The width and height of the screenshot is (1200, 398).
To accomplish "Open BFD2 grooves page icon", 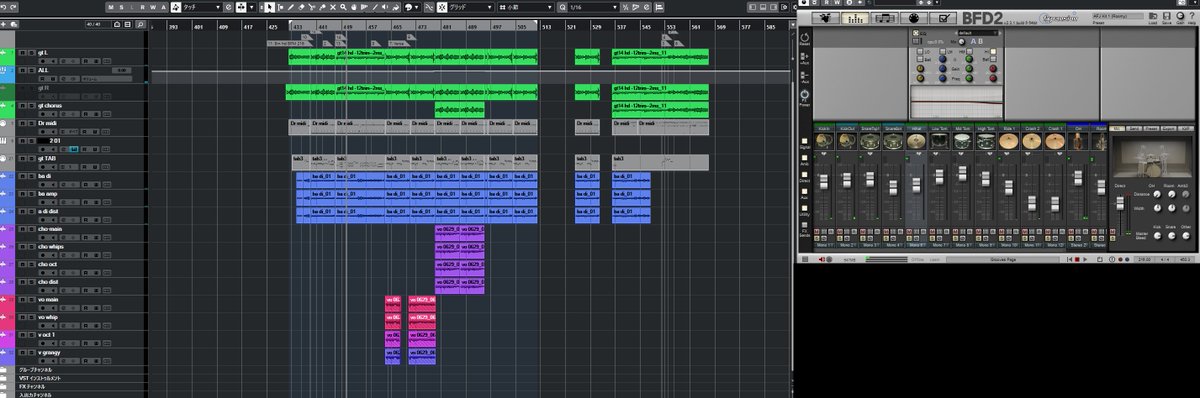I will coord(885,17).
